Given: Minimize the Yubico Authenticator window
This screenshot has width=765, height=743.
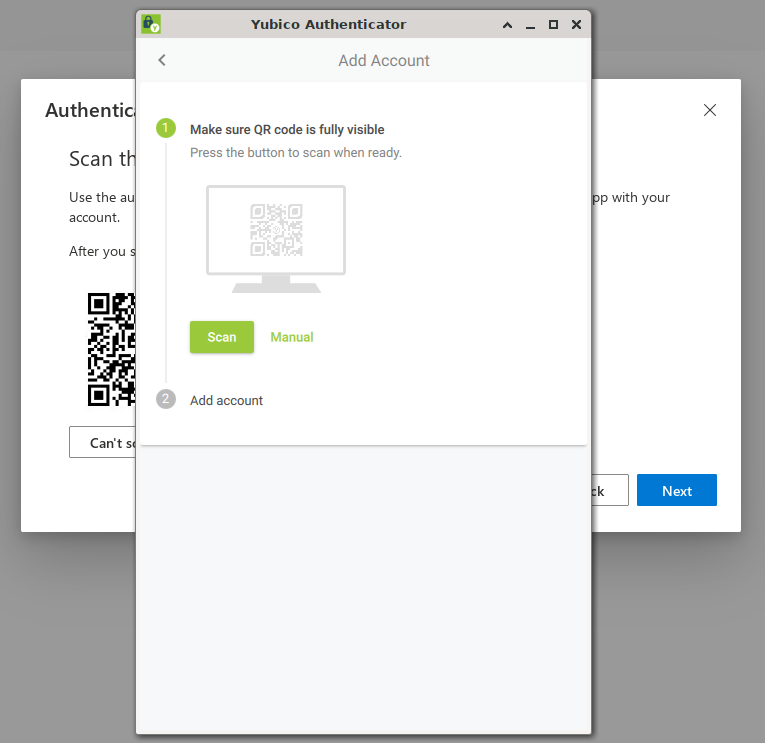Looking at the screenshot, I should 530,25.
